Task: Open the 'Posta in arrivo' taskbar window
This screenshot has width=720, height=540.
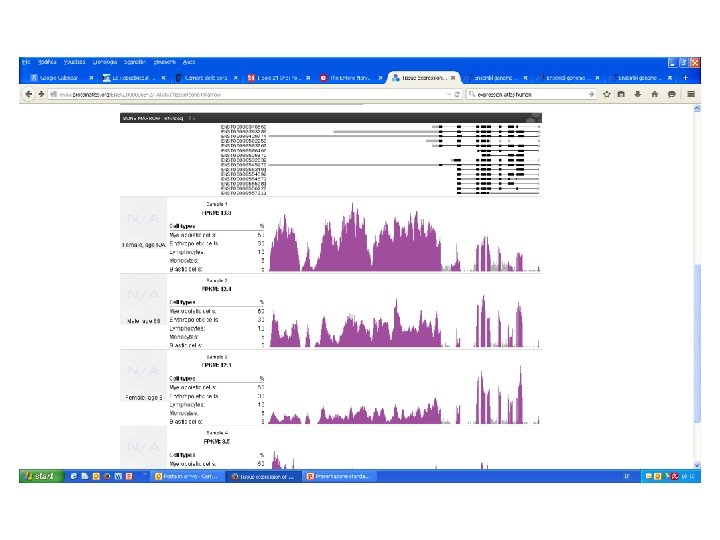Action: click(189, 476)
